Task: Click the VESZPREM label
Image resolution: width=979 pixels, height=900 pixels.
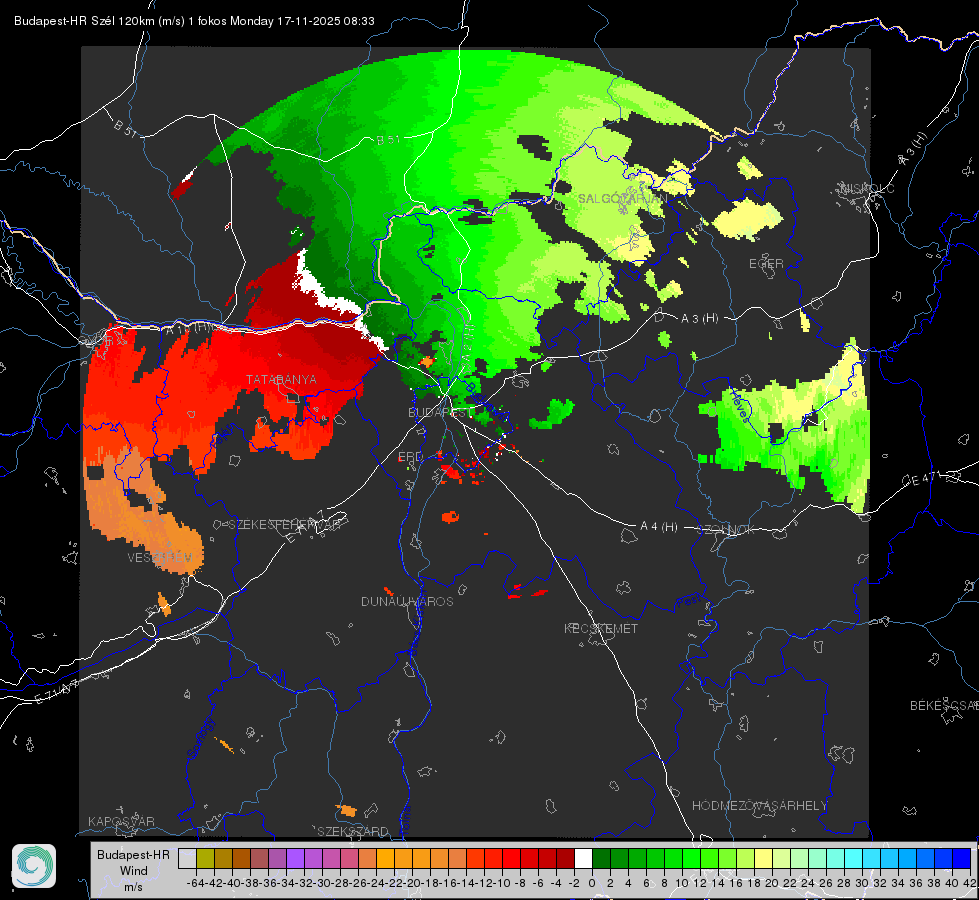Action: point(160,557)
